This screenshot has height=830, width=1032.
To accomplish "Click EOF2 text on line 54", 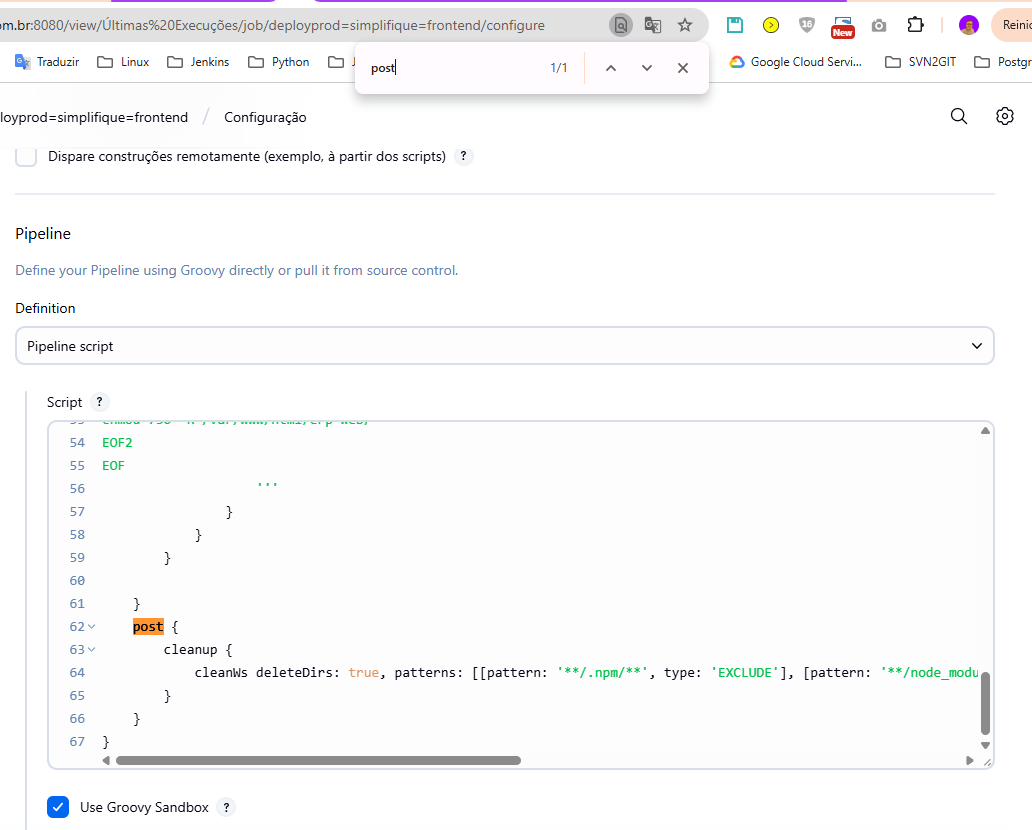I will click(x=117, y=443).
